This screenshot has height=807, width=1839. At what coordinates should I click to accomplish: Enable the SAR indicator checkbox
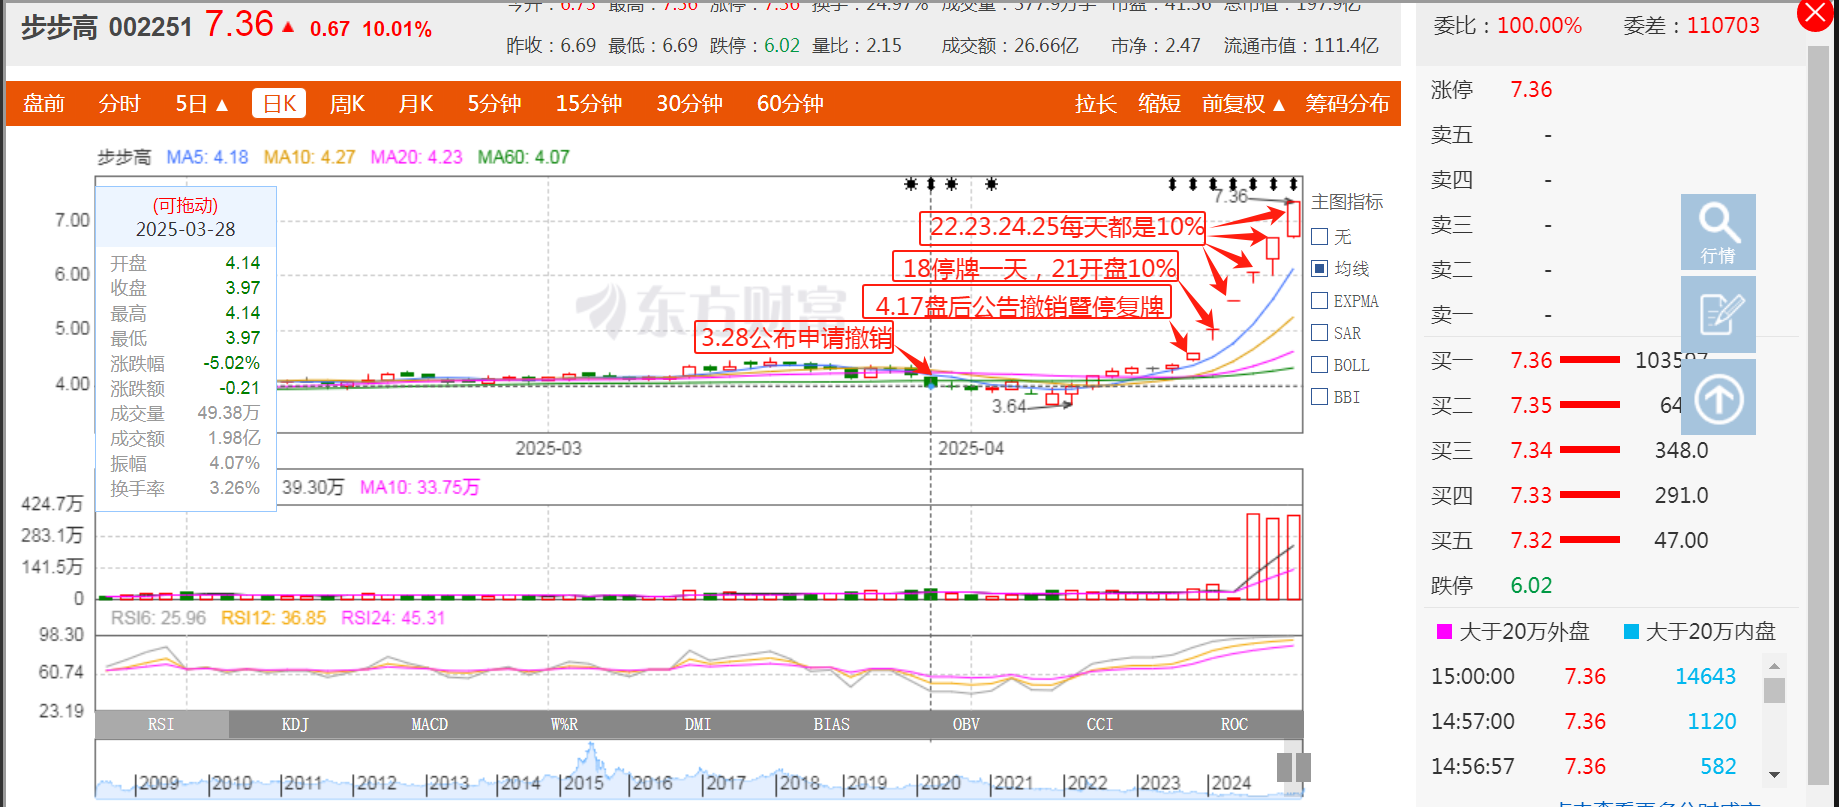[x=1319, y=333]
